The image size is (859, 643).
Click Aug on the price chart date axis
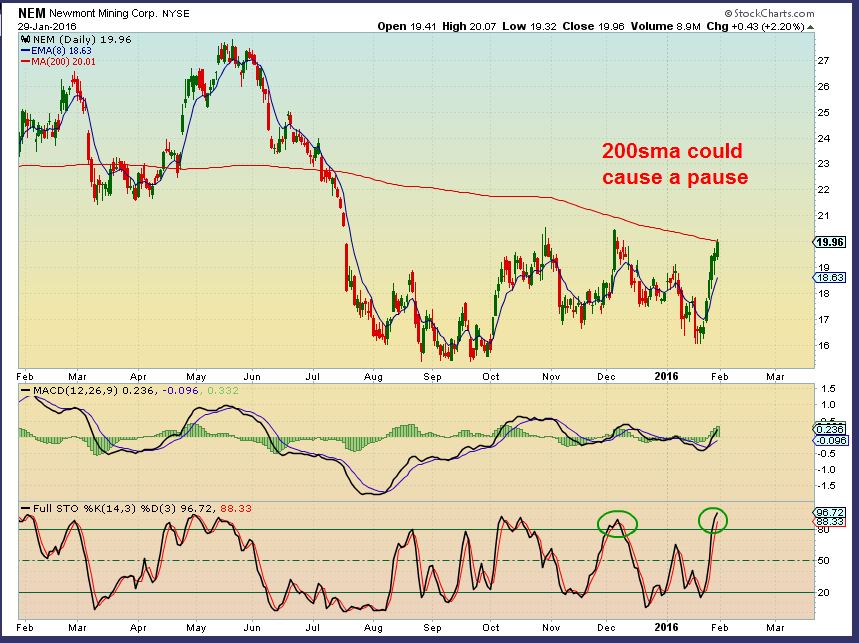[x=373, y=377]
